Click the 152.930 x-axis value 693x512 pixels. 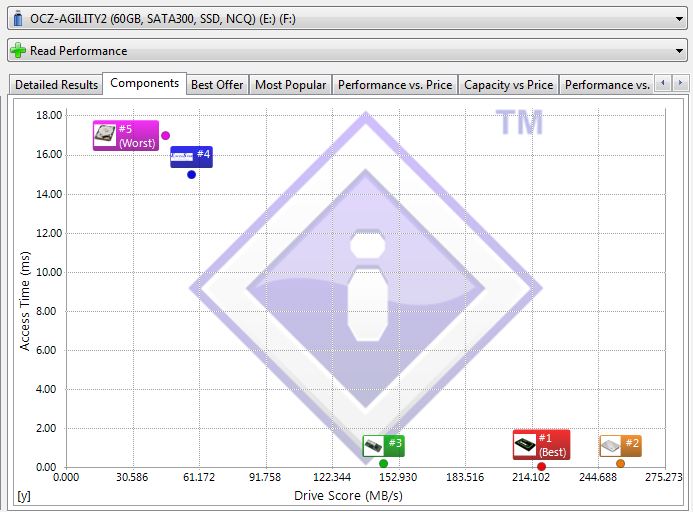click(x=398, y=478)
